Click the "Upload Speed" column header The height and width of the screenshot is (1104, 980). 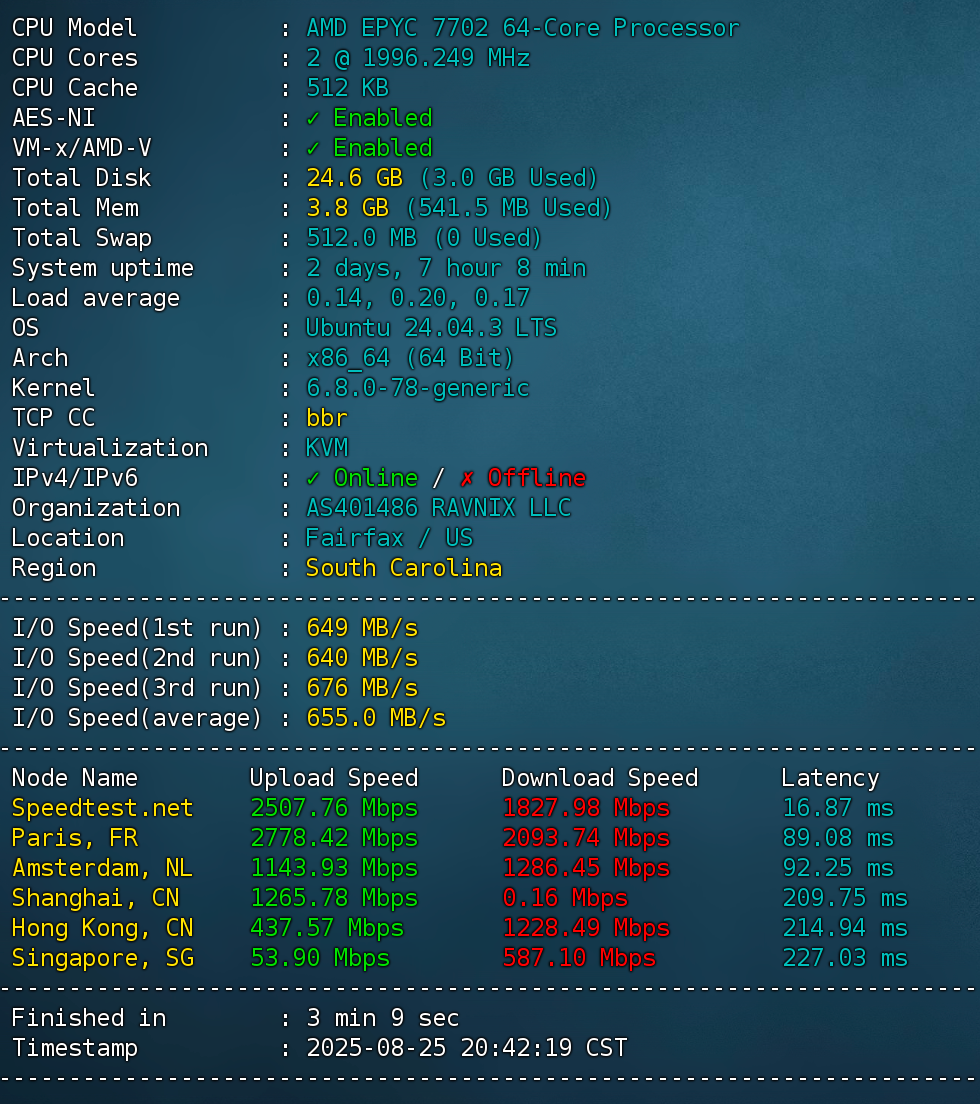334,779
